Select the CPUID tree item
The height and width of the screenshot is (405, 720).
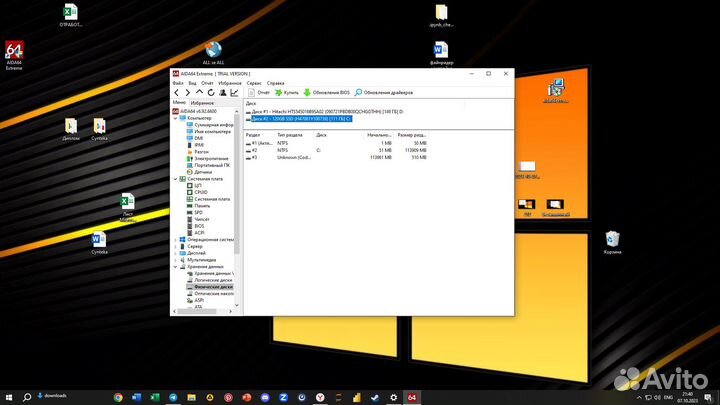[197, 192]
